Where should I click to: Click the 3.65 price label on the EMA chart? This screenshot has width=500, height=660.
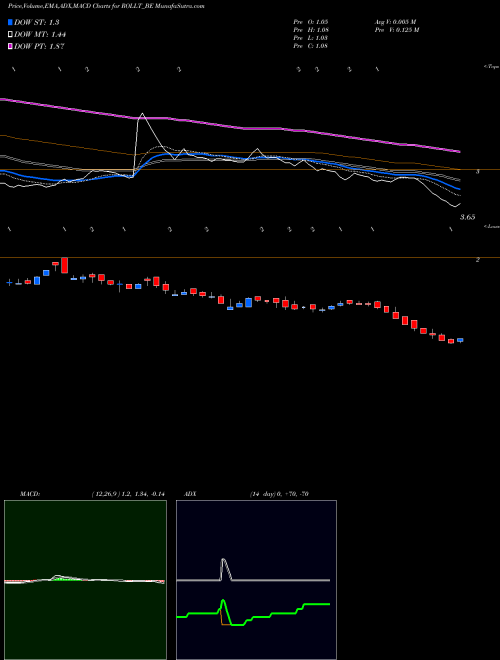point(468,217)
